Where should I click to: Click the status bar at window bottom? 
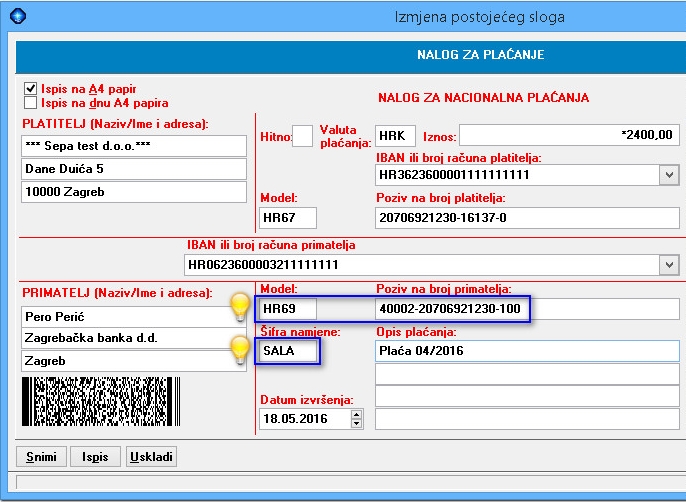[x=350, y=482]
